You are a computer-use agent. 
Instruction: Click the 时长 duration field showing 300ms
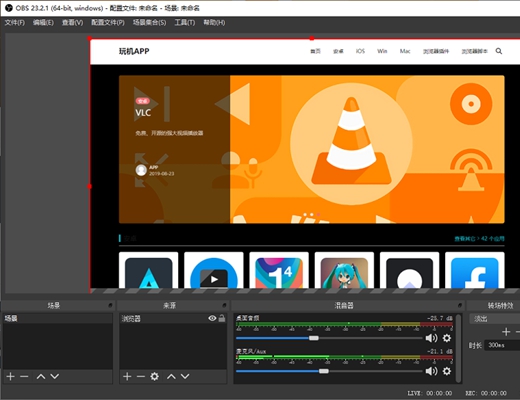(502, 345)
